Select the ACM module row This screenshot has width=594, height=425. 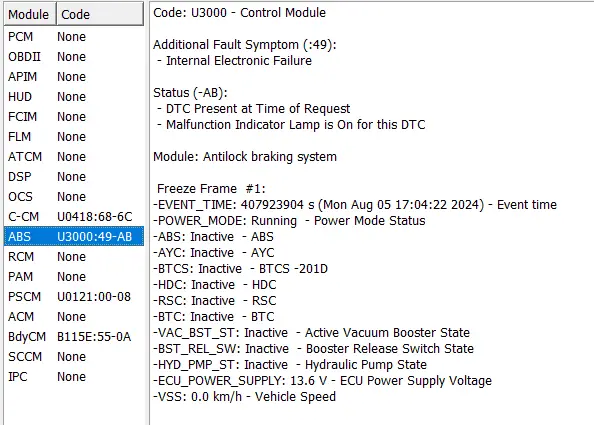(x=74, y=317)
